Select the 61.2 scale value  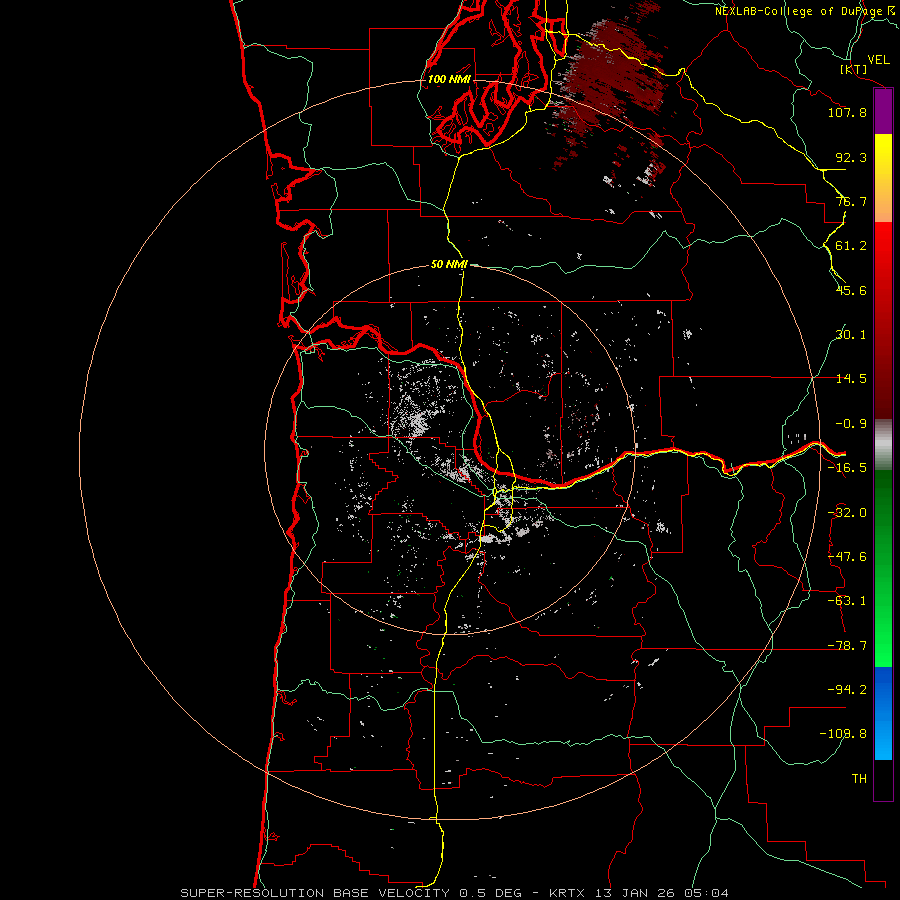(x=851, y=246)
